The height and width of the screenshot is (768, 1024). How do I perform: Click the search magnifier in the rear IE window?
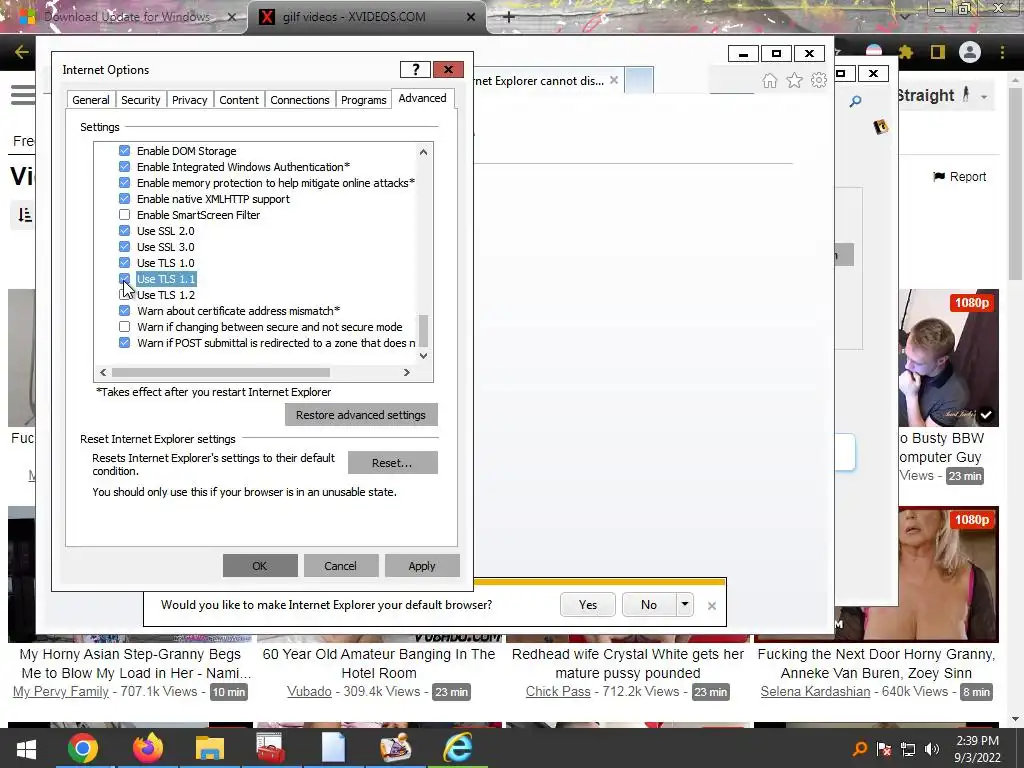(855, 101)
